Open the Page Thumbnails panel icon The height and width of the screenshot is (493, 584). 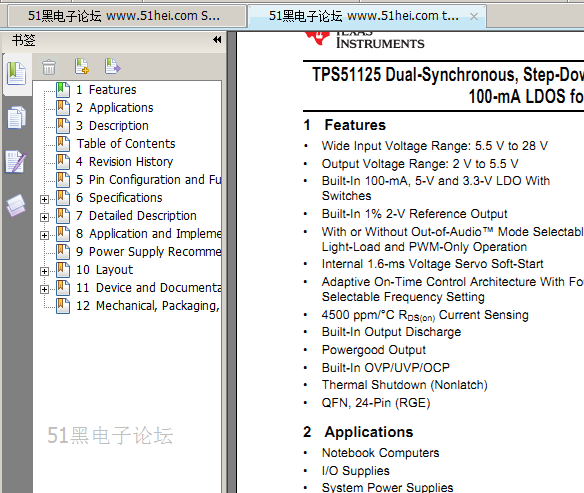(16, 118)
